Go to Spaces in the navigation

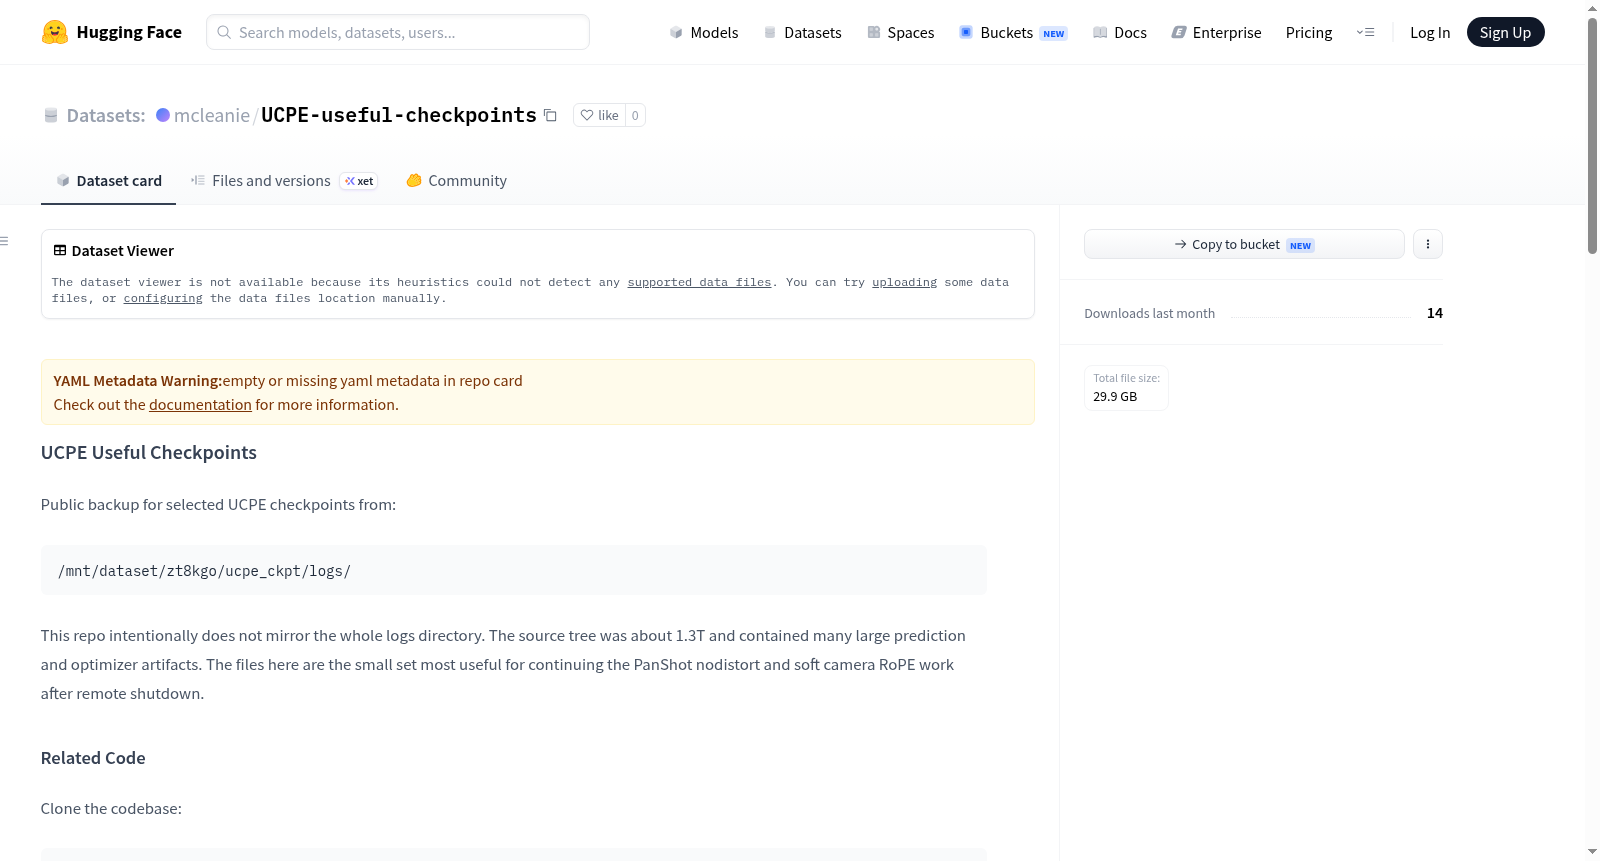coord(901,32)
